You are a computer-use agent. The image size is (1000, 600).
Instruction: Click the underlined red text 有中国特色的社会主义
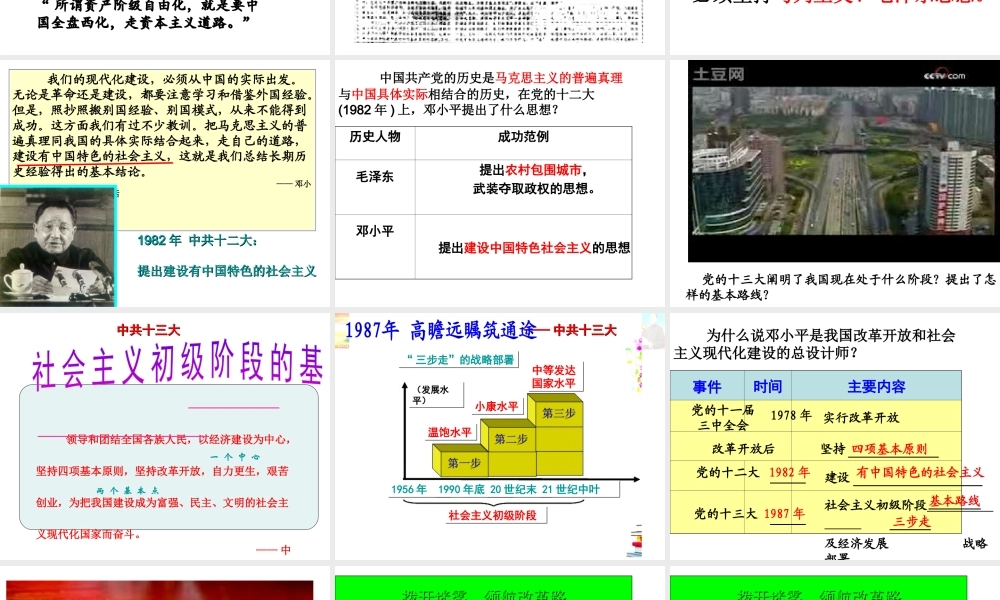pyautogui.click(x=920, y=472)
